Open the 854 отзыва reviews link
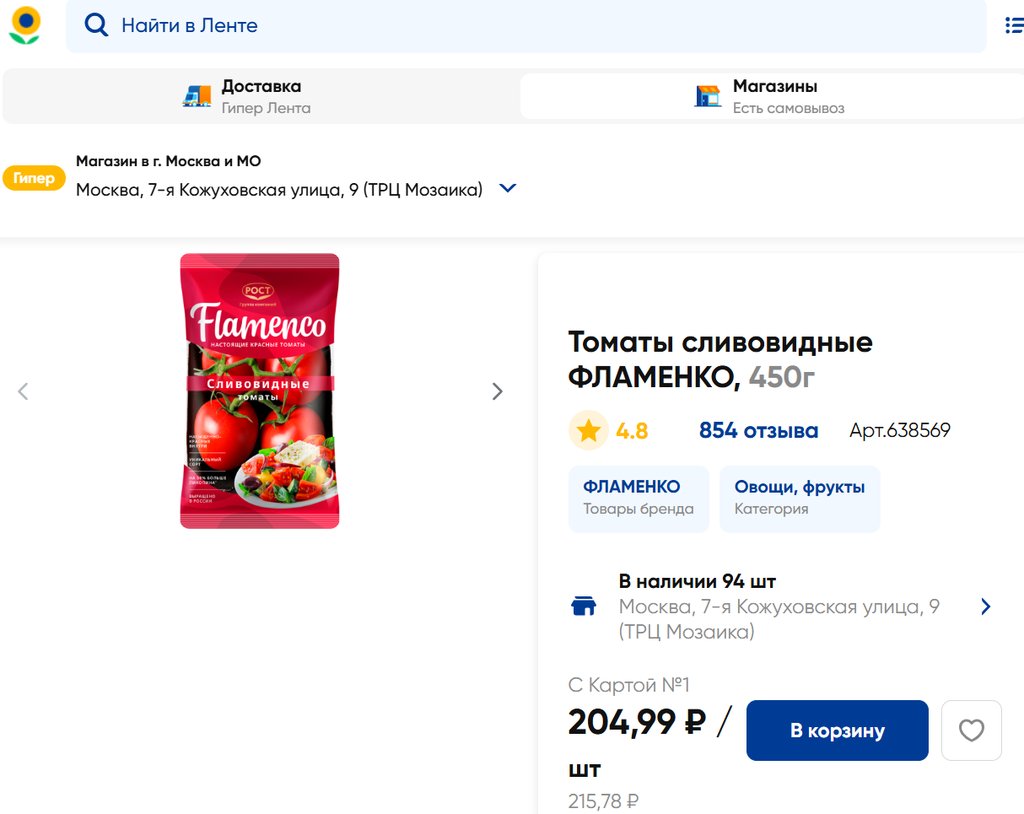 click(x=758, y=431)
